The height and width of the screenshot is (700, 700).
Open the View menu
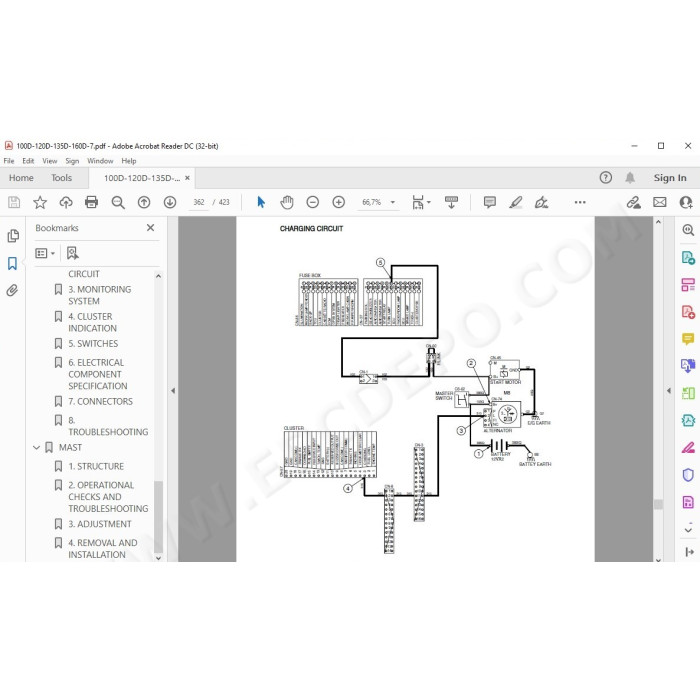tap(50, 161)
